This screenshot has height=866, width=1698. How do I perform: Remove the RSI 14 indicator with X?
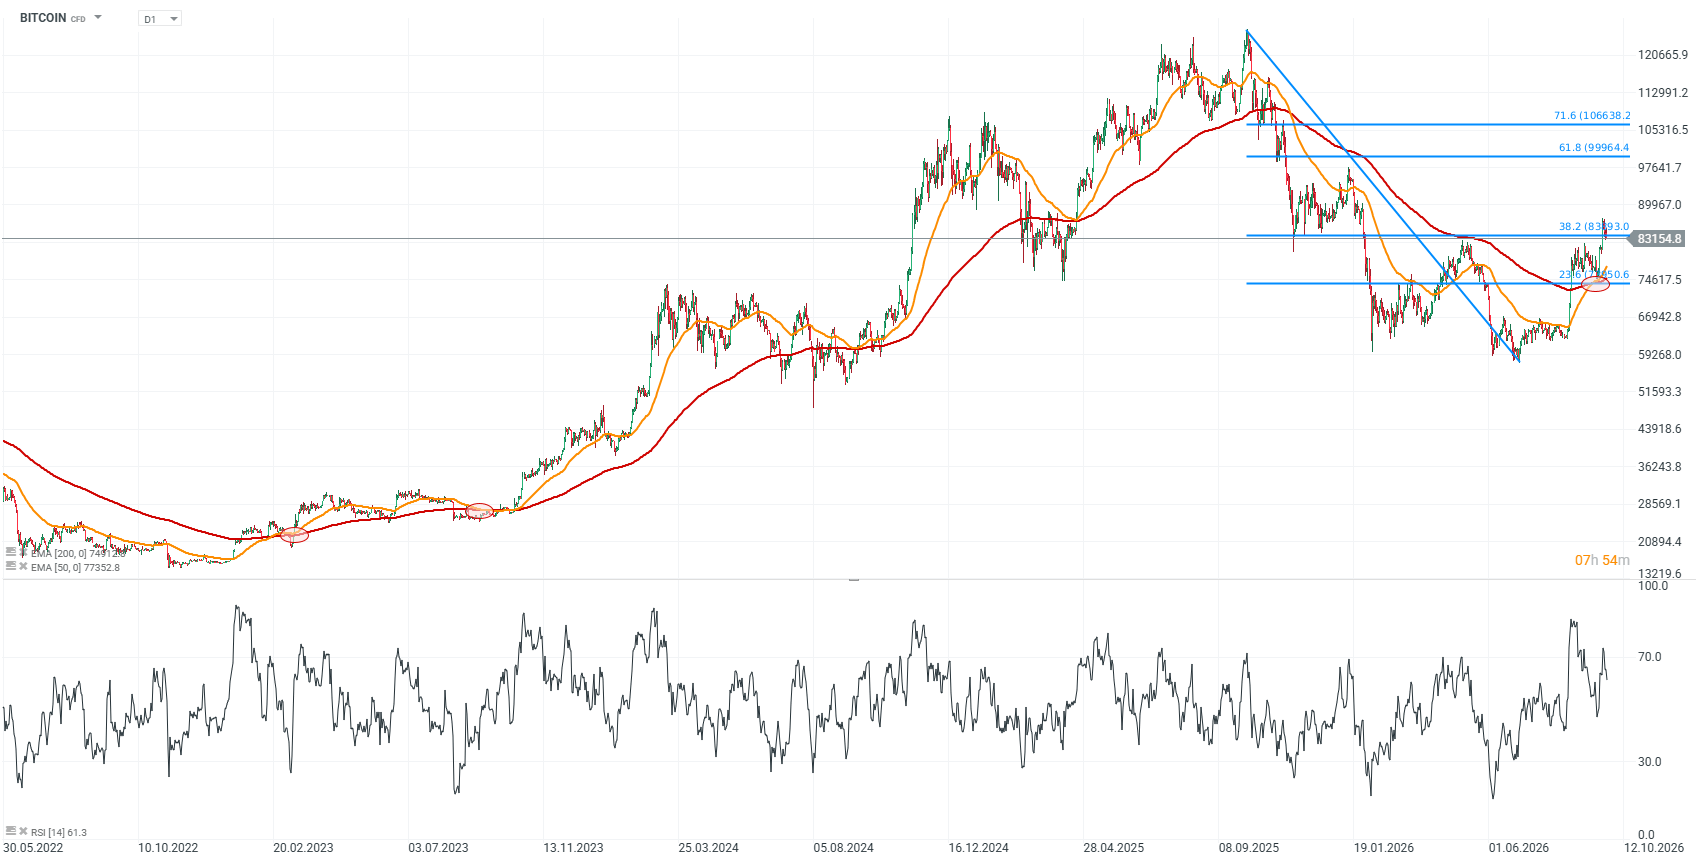(23, 831)
